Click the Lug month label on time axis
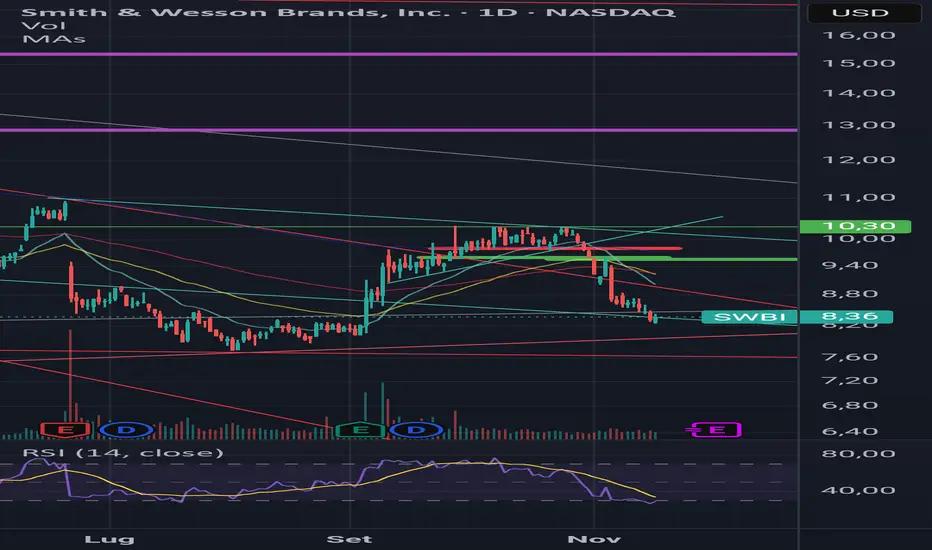This screenshot has height=550, width=932. (109, 540)
